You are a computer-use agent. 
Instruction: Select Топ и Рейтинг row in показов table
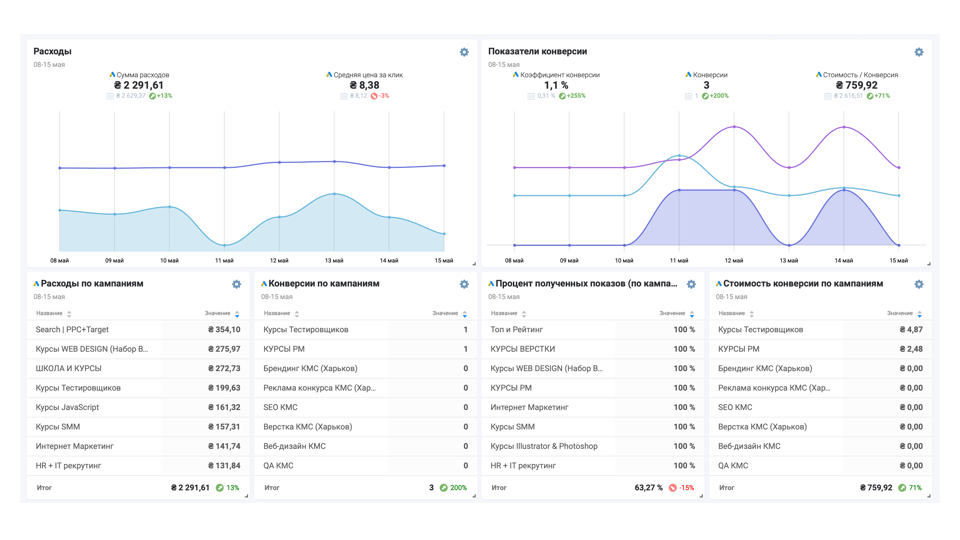pyautogui.click(x=592, y=330)
